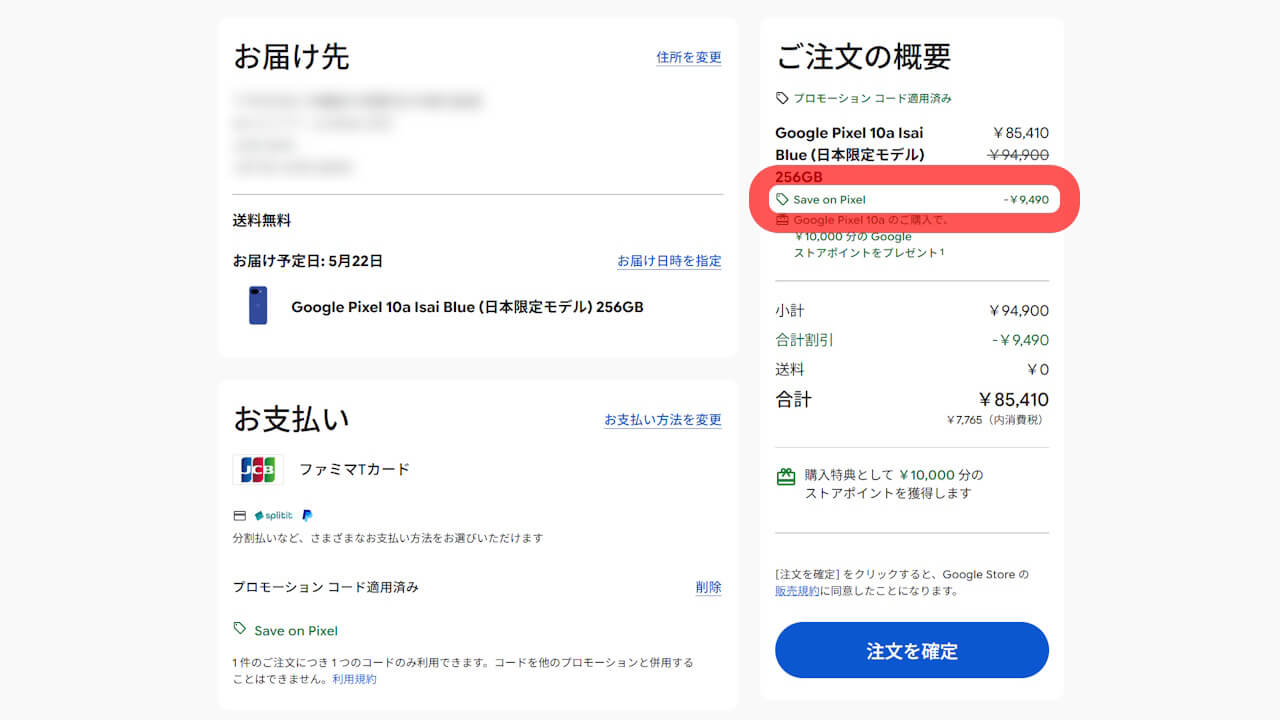This screenshot has height=720, width=1280.
Task: Click the Pixel 10a product thumbnail
Action: click(258, 306)
